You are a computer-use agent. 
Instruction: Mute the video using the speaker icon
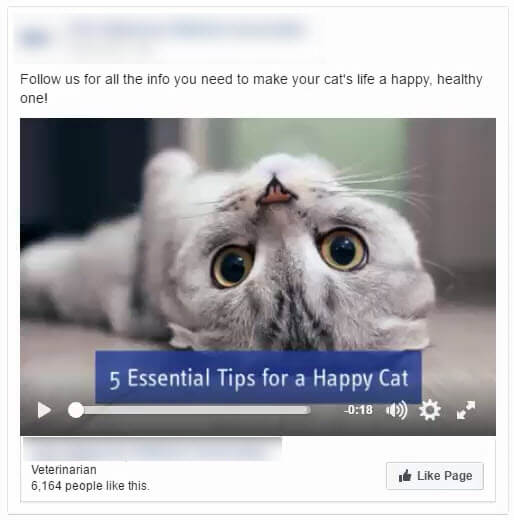(396, 410)
